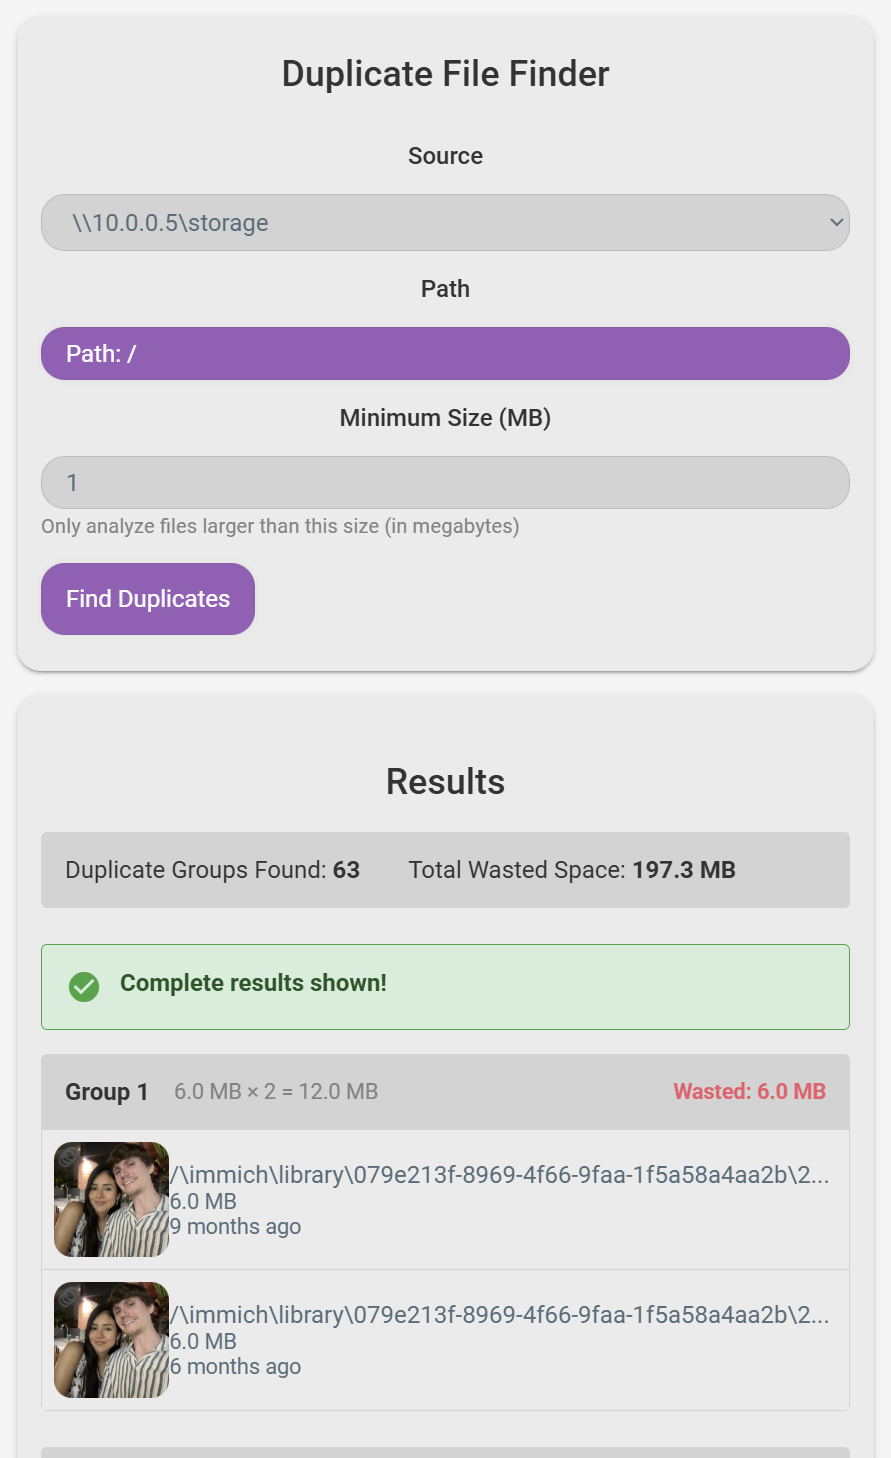
Task: Select the second duplicate photo thumbnail
Action: pos(111,1339)
